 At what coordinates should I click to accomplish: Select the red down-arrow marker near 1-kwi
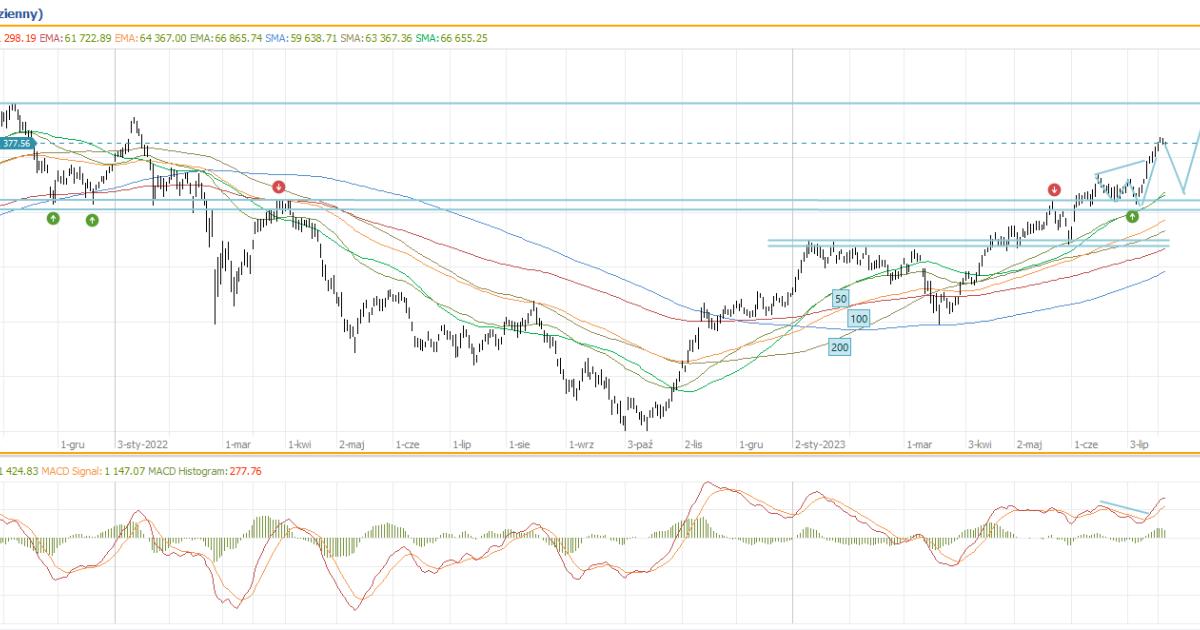tap(279, 187)
